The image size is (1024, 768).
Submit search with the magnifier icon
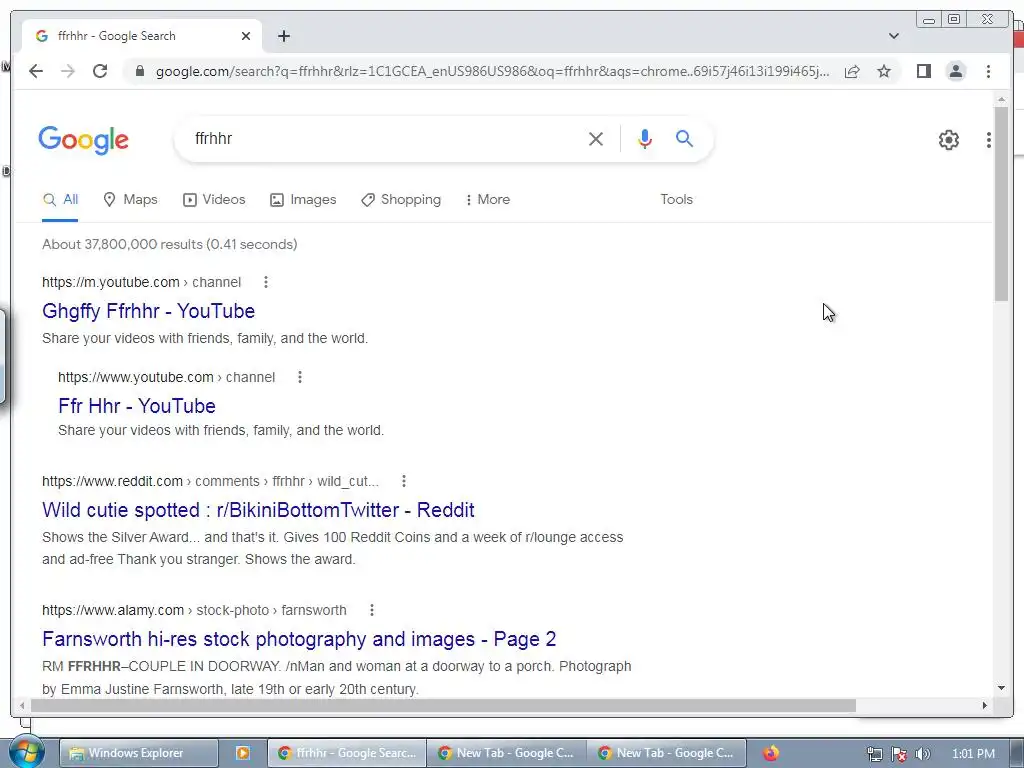click(684, 138)
